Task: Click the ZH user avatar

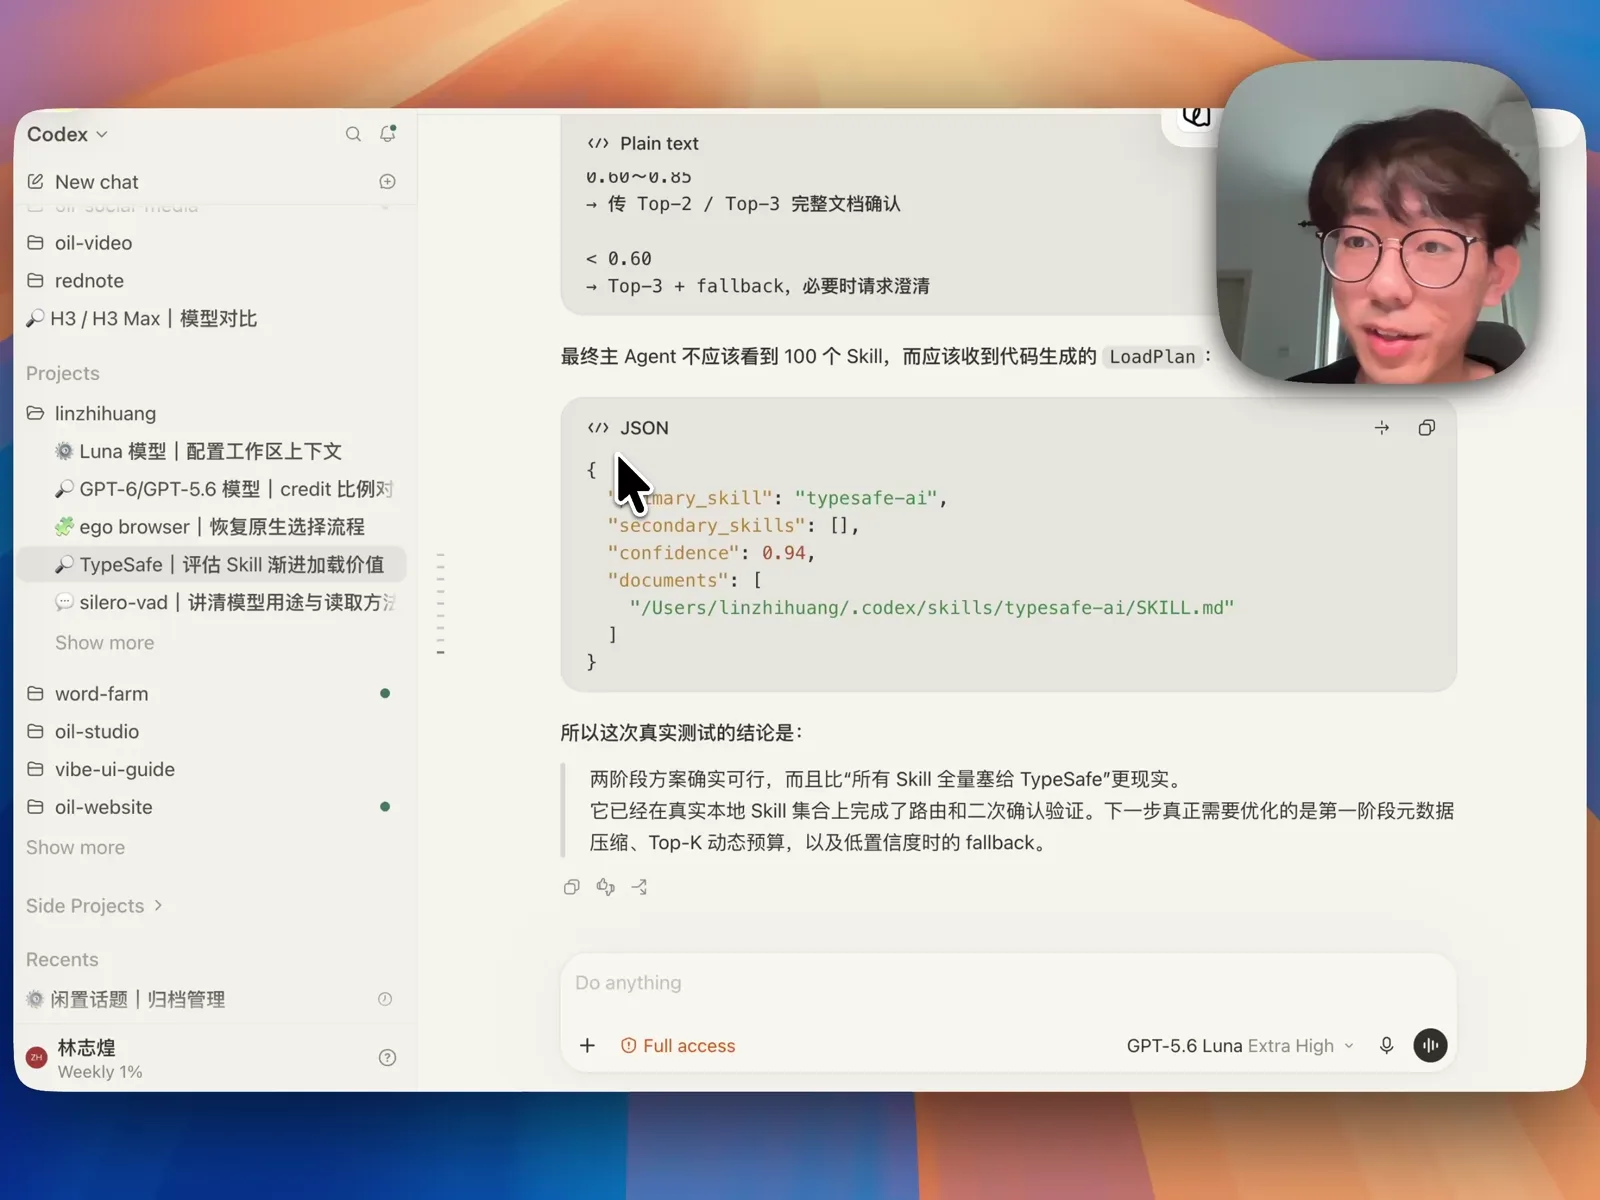Action: [37, 1058]
